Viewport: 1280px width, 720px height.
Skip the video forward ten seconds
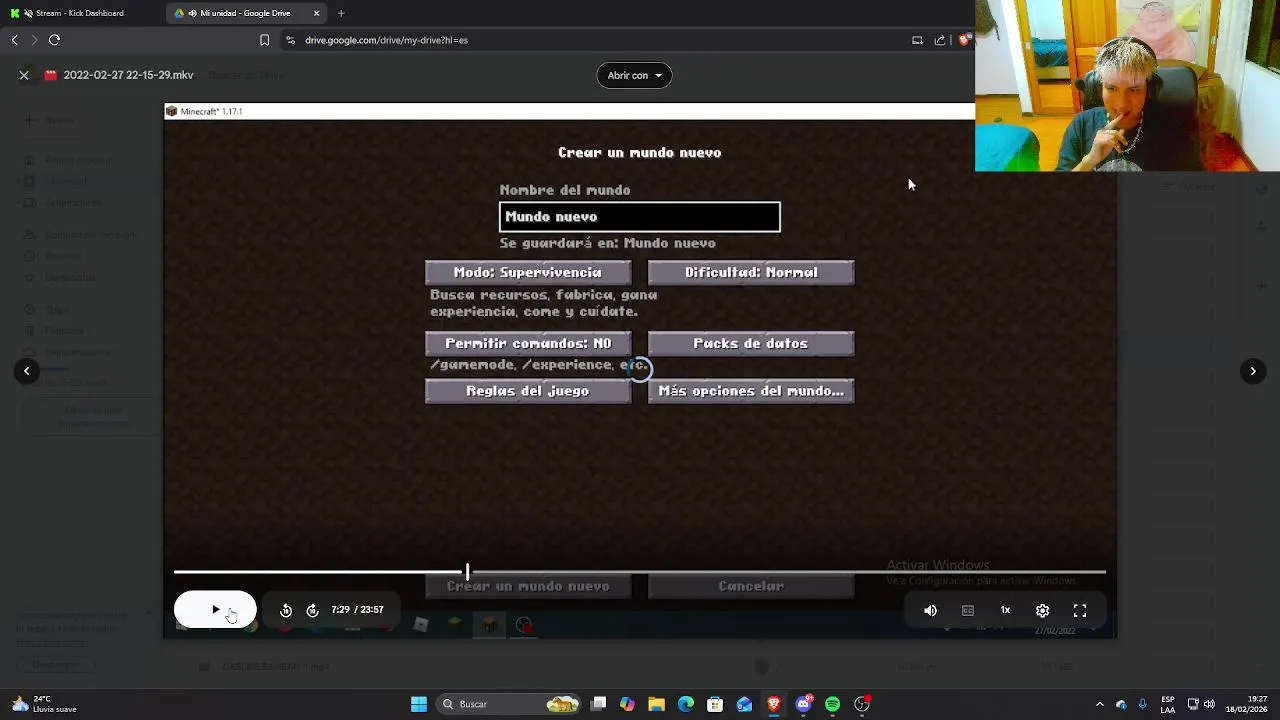(x=312, y=610)
